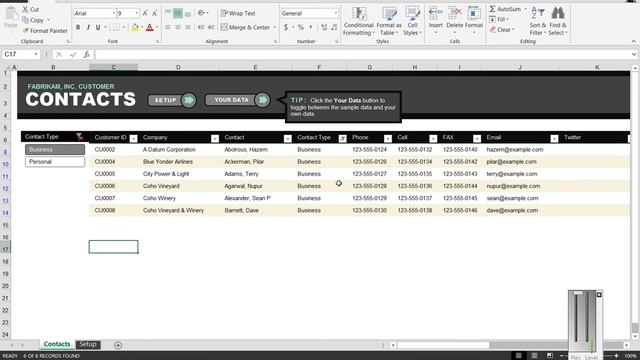The image size is (640, 360).
Task: Click the zoom in plus icon
Action: tap(616, 356)
